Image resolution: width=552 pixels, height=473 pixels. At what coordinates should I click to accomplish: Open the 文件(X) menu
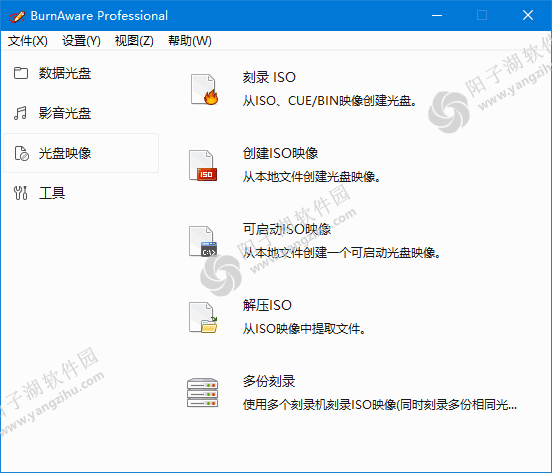click(28, 41)
